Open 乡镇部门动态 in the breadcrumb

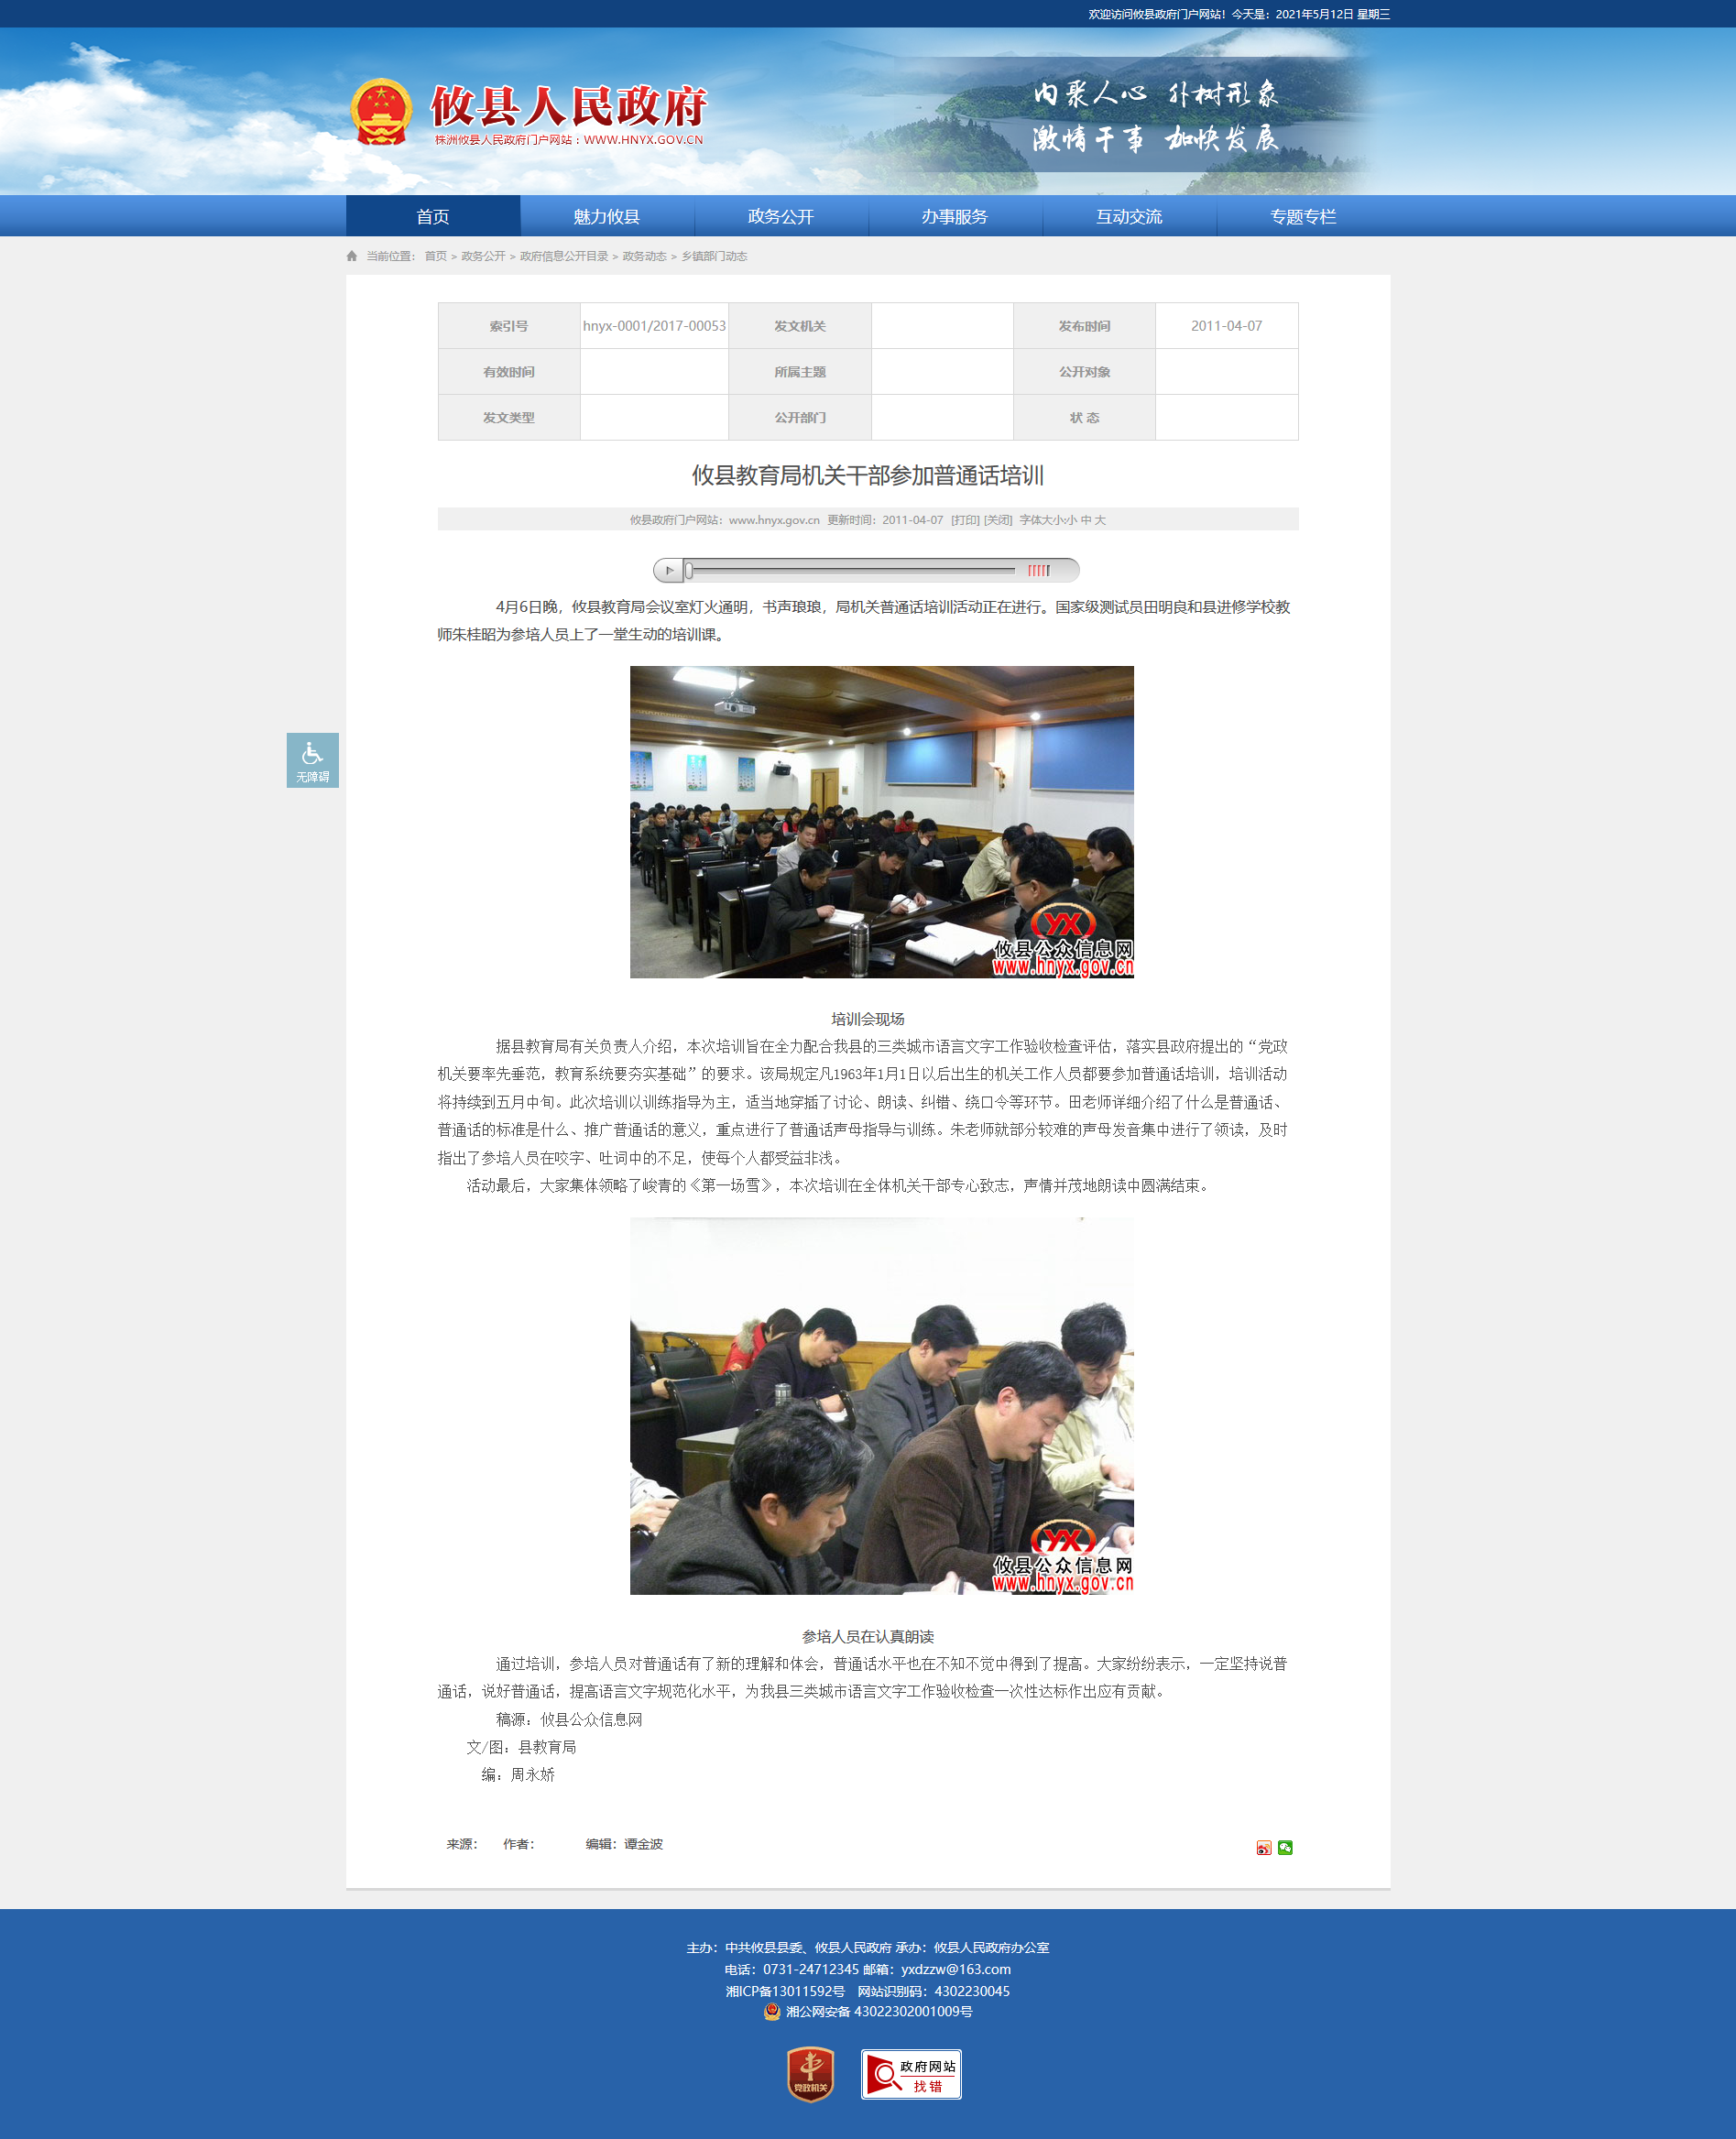714,256
